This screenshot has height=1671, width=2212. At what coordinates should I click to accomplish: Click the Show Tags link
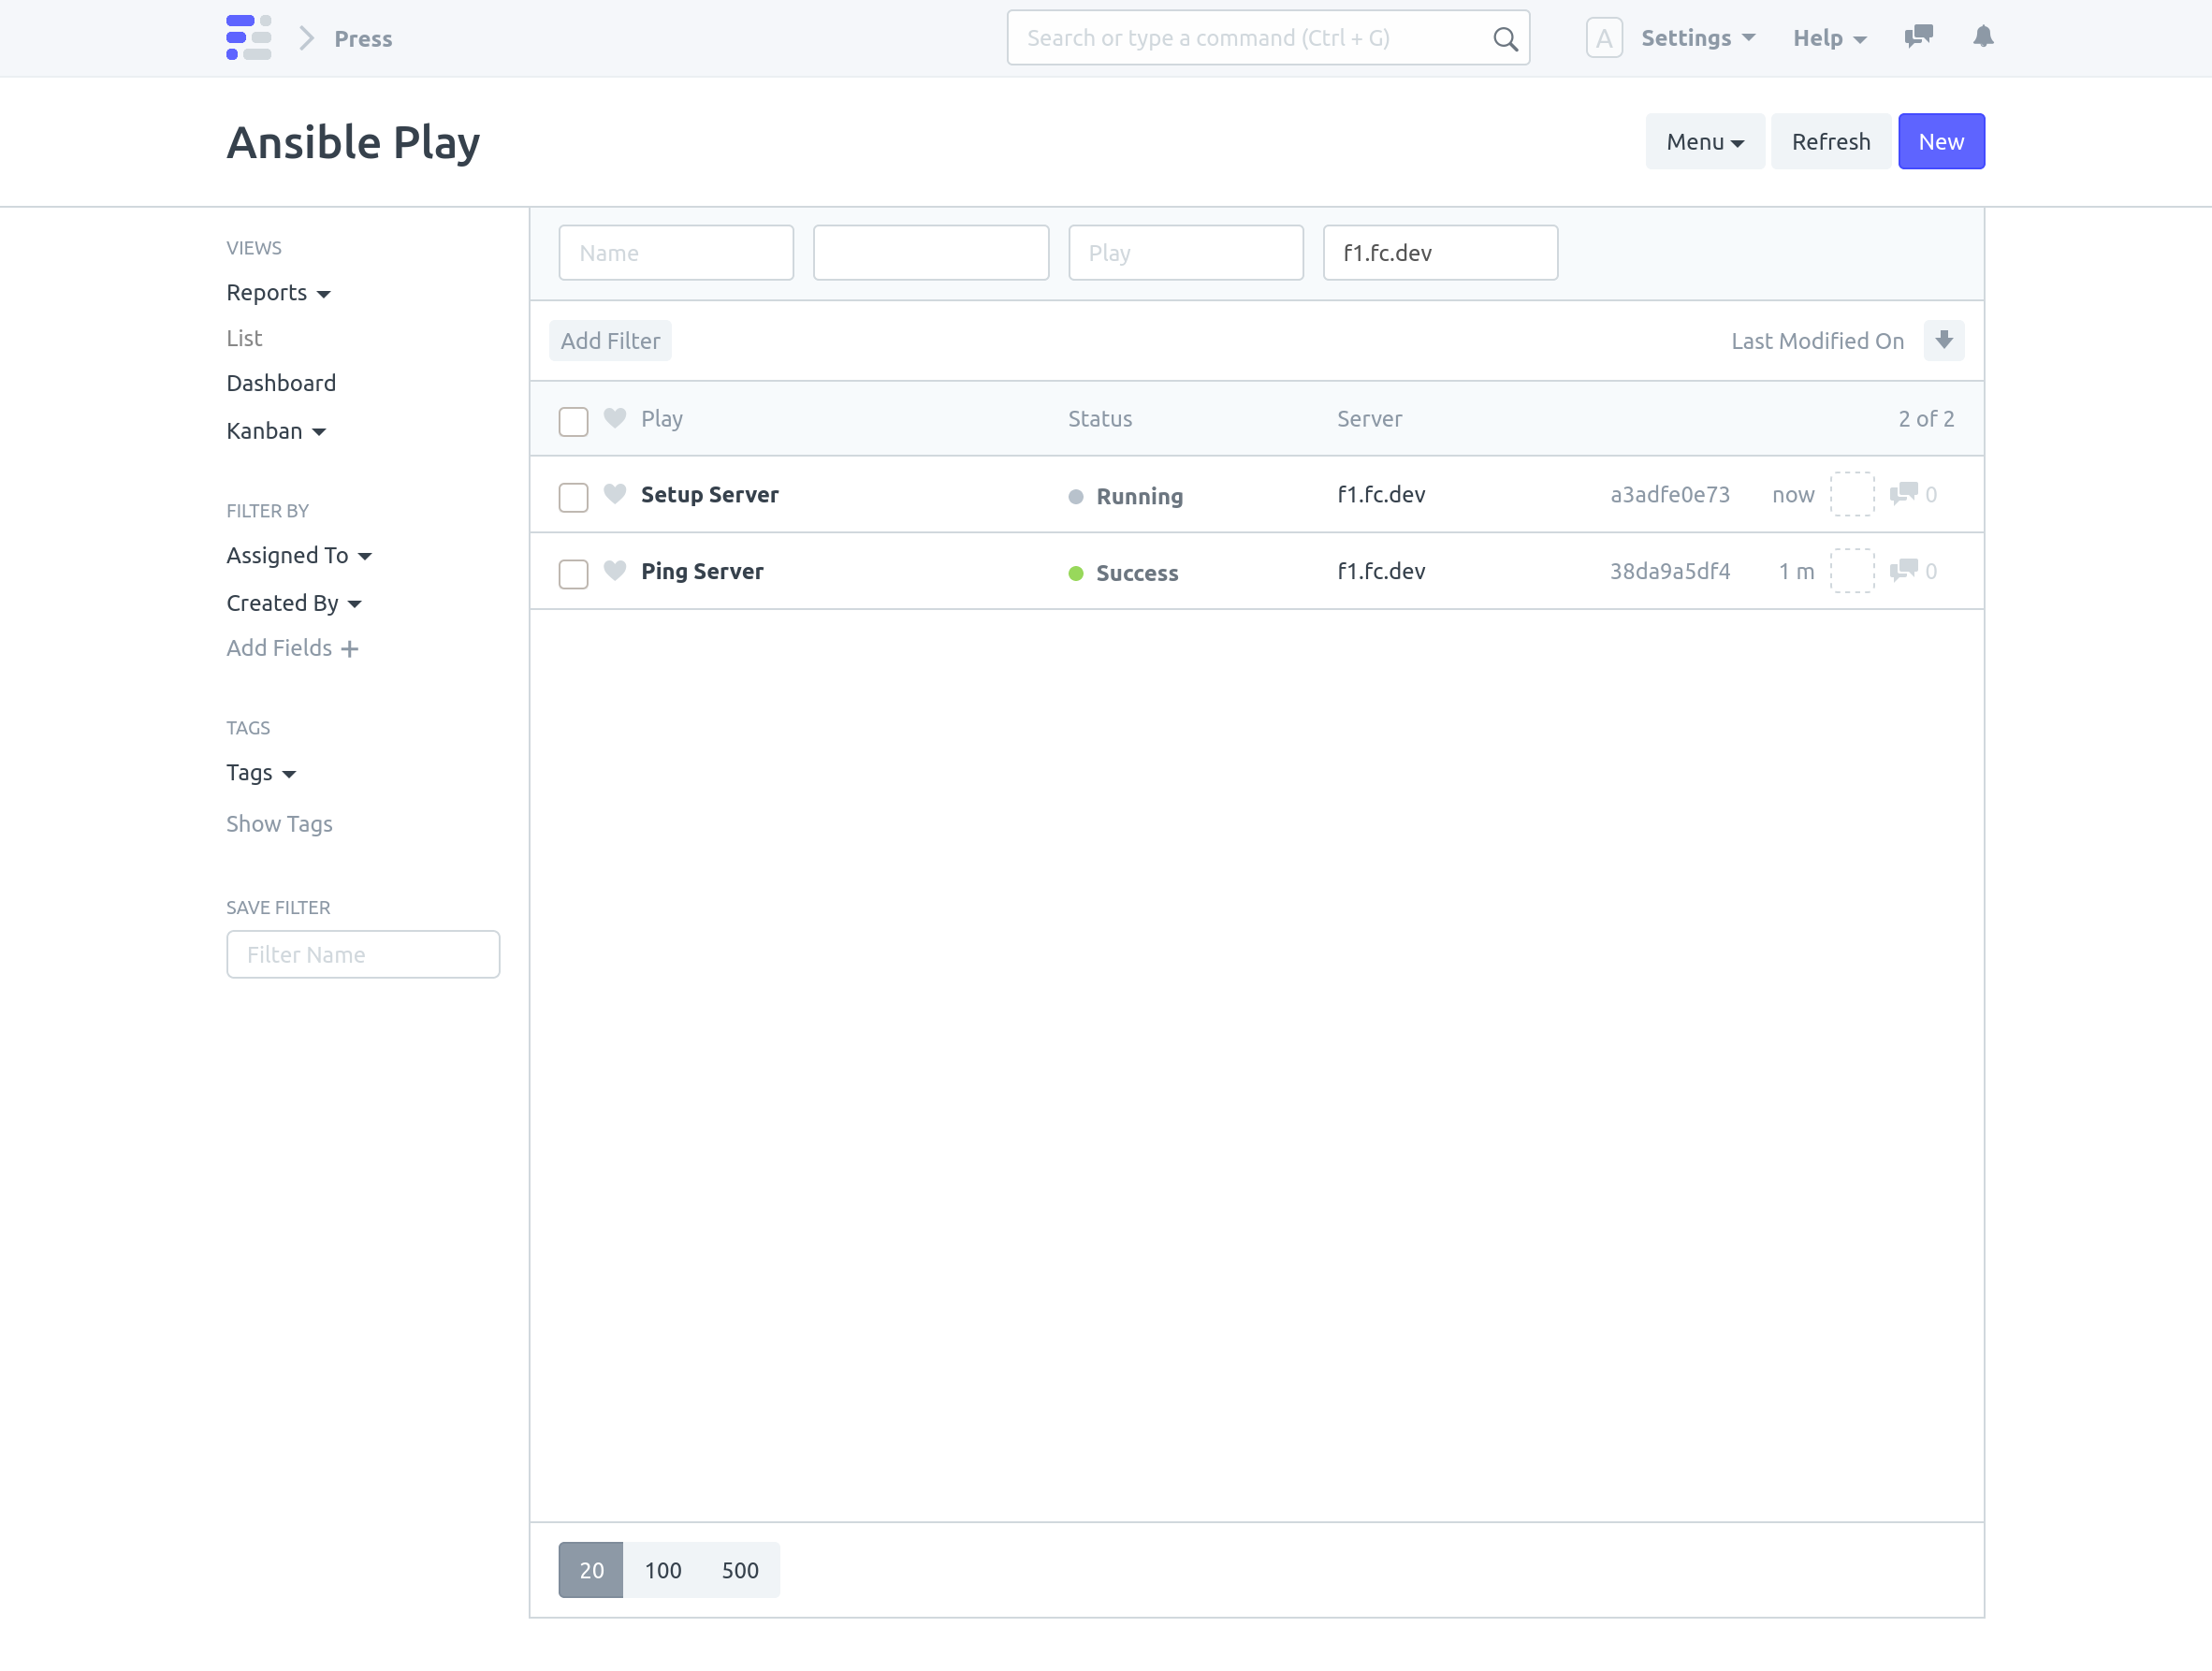click(279, 824)
